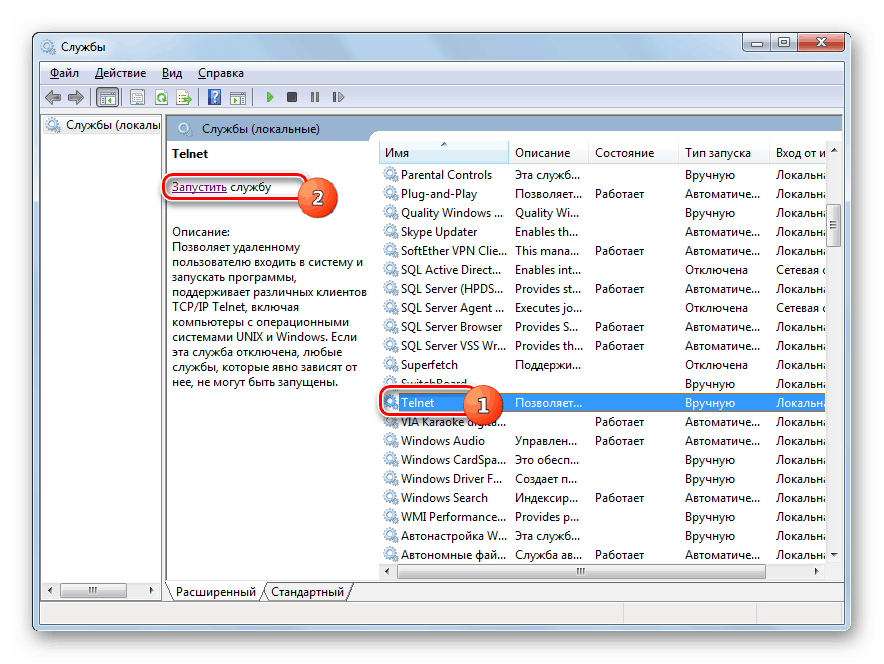Click the horizontal scrollbar below the services list
The image size is (884, 664).
pos(580,571)
